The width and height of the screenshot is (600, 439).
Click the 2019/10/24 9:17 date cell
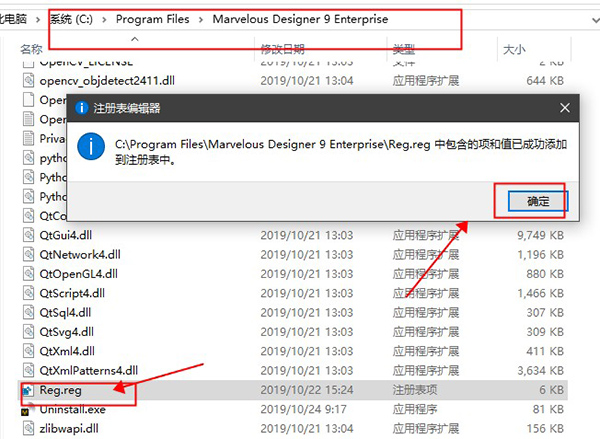[x=303, y=410]
